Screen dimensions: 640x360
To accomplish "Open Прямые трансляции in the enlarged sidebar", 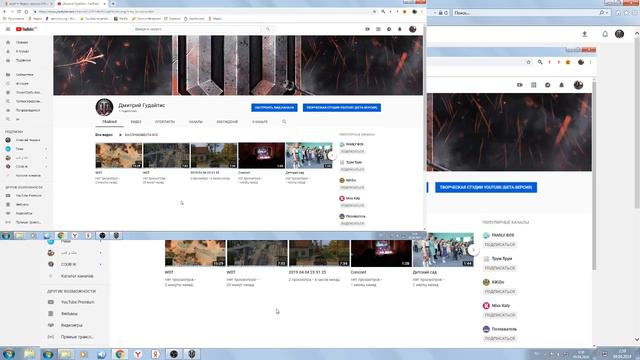I will coord(77,337).
